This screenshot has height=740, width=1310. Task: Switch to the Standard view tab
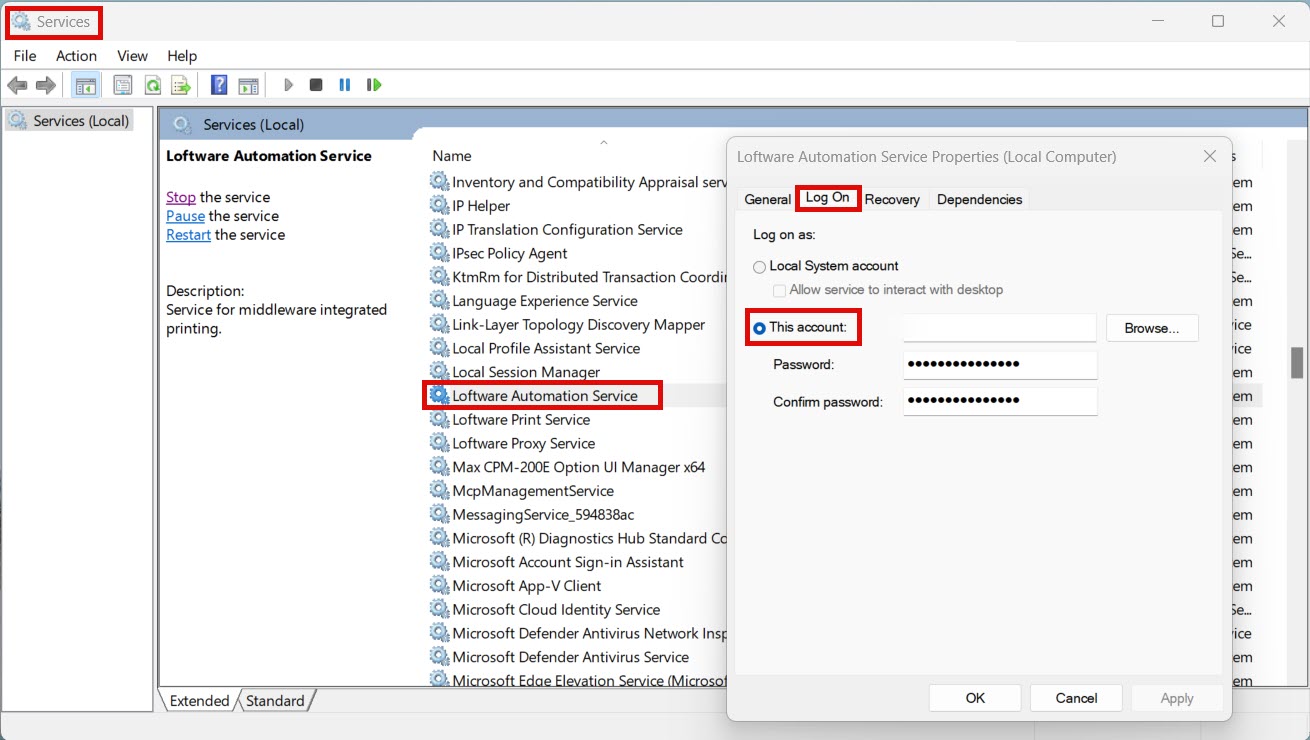click(x=275, y=701)
